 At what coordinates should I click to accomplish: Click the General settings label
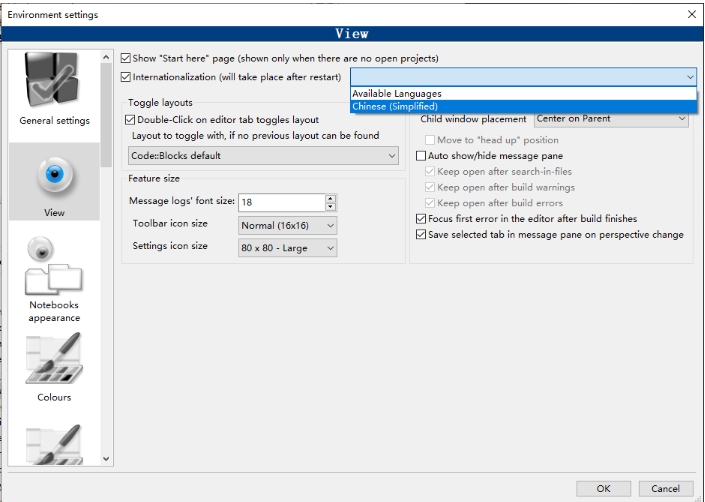[54, 120]
